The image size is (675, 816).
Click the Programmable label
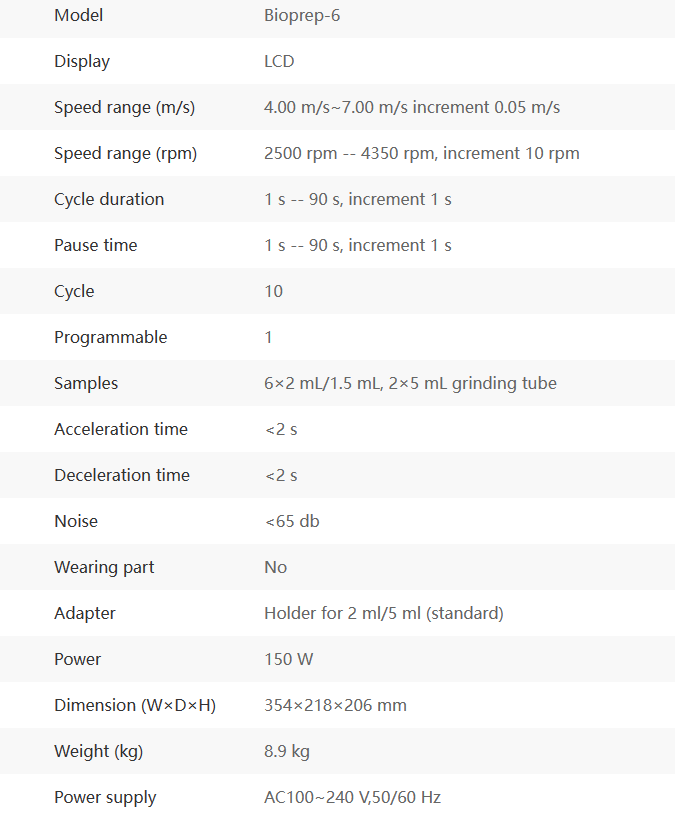(111, 337)
